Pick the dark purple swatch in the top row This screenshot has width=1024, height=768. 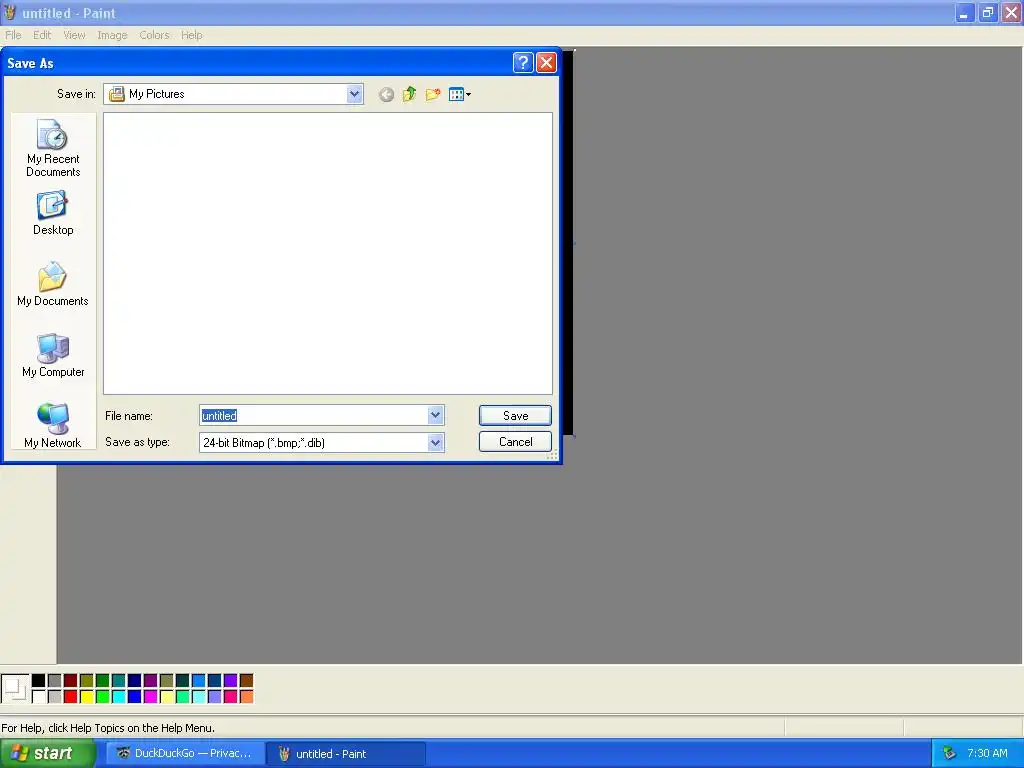(150, 680)
